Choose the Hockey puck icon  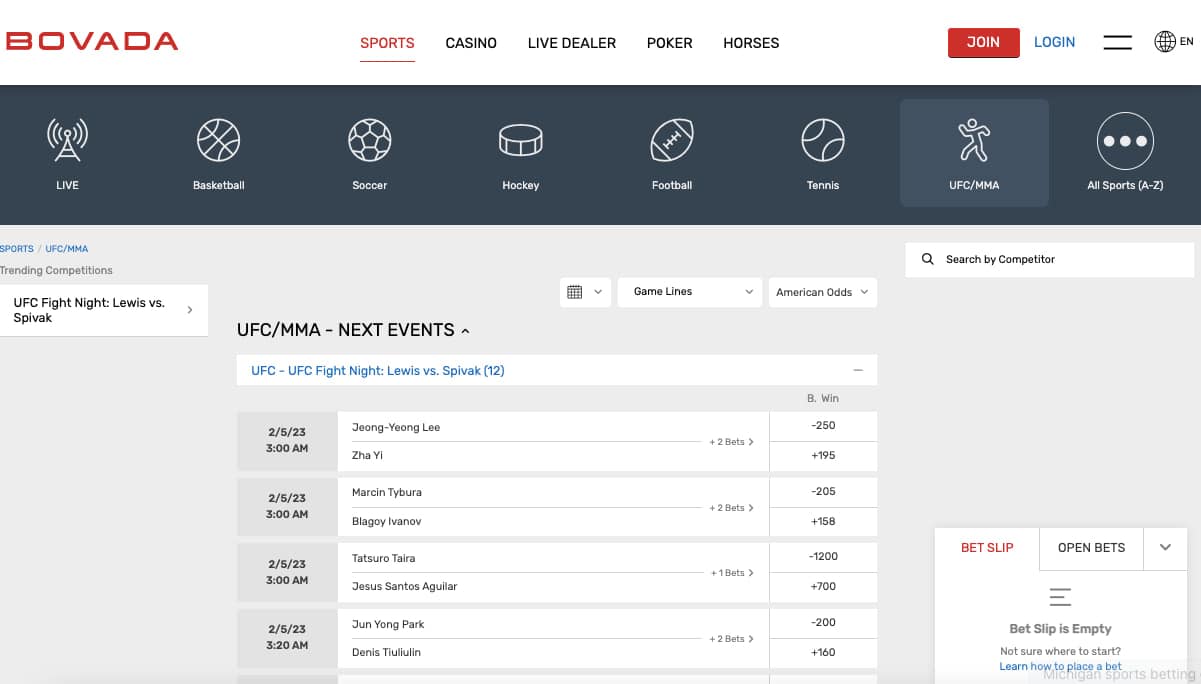point(520,140)
